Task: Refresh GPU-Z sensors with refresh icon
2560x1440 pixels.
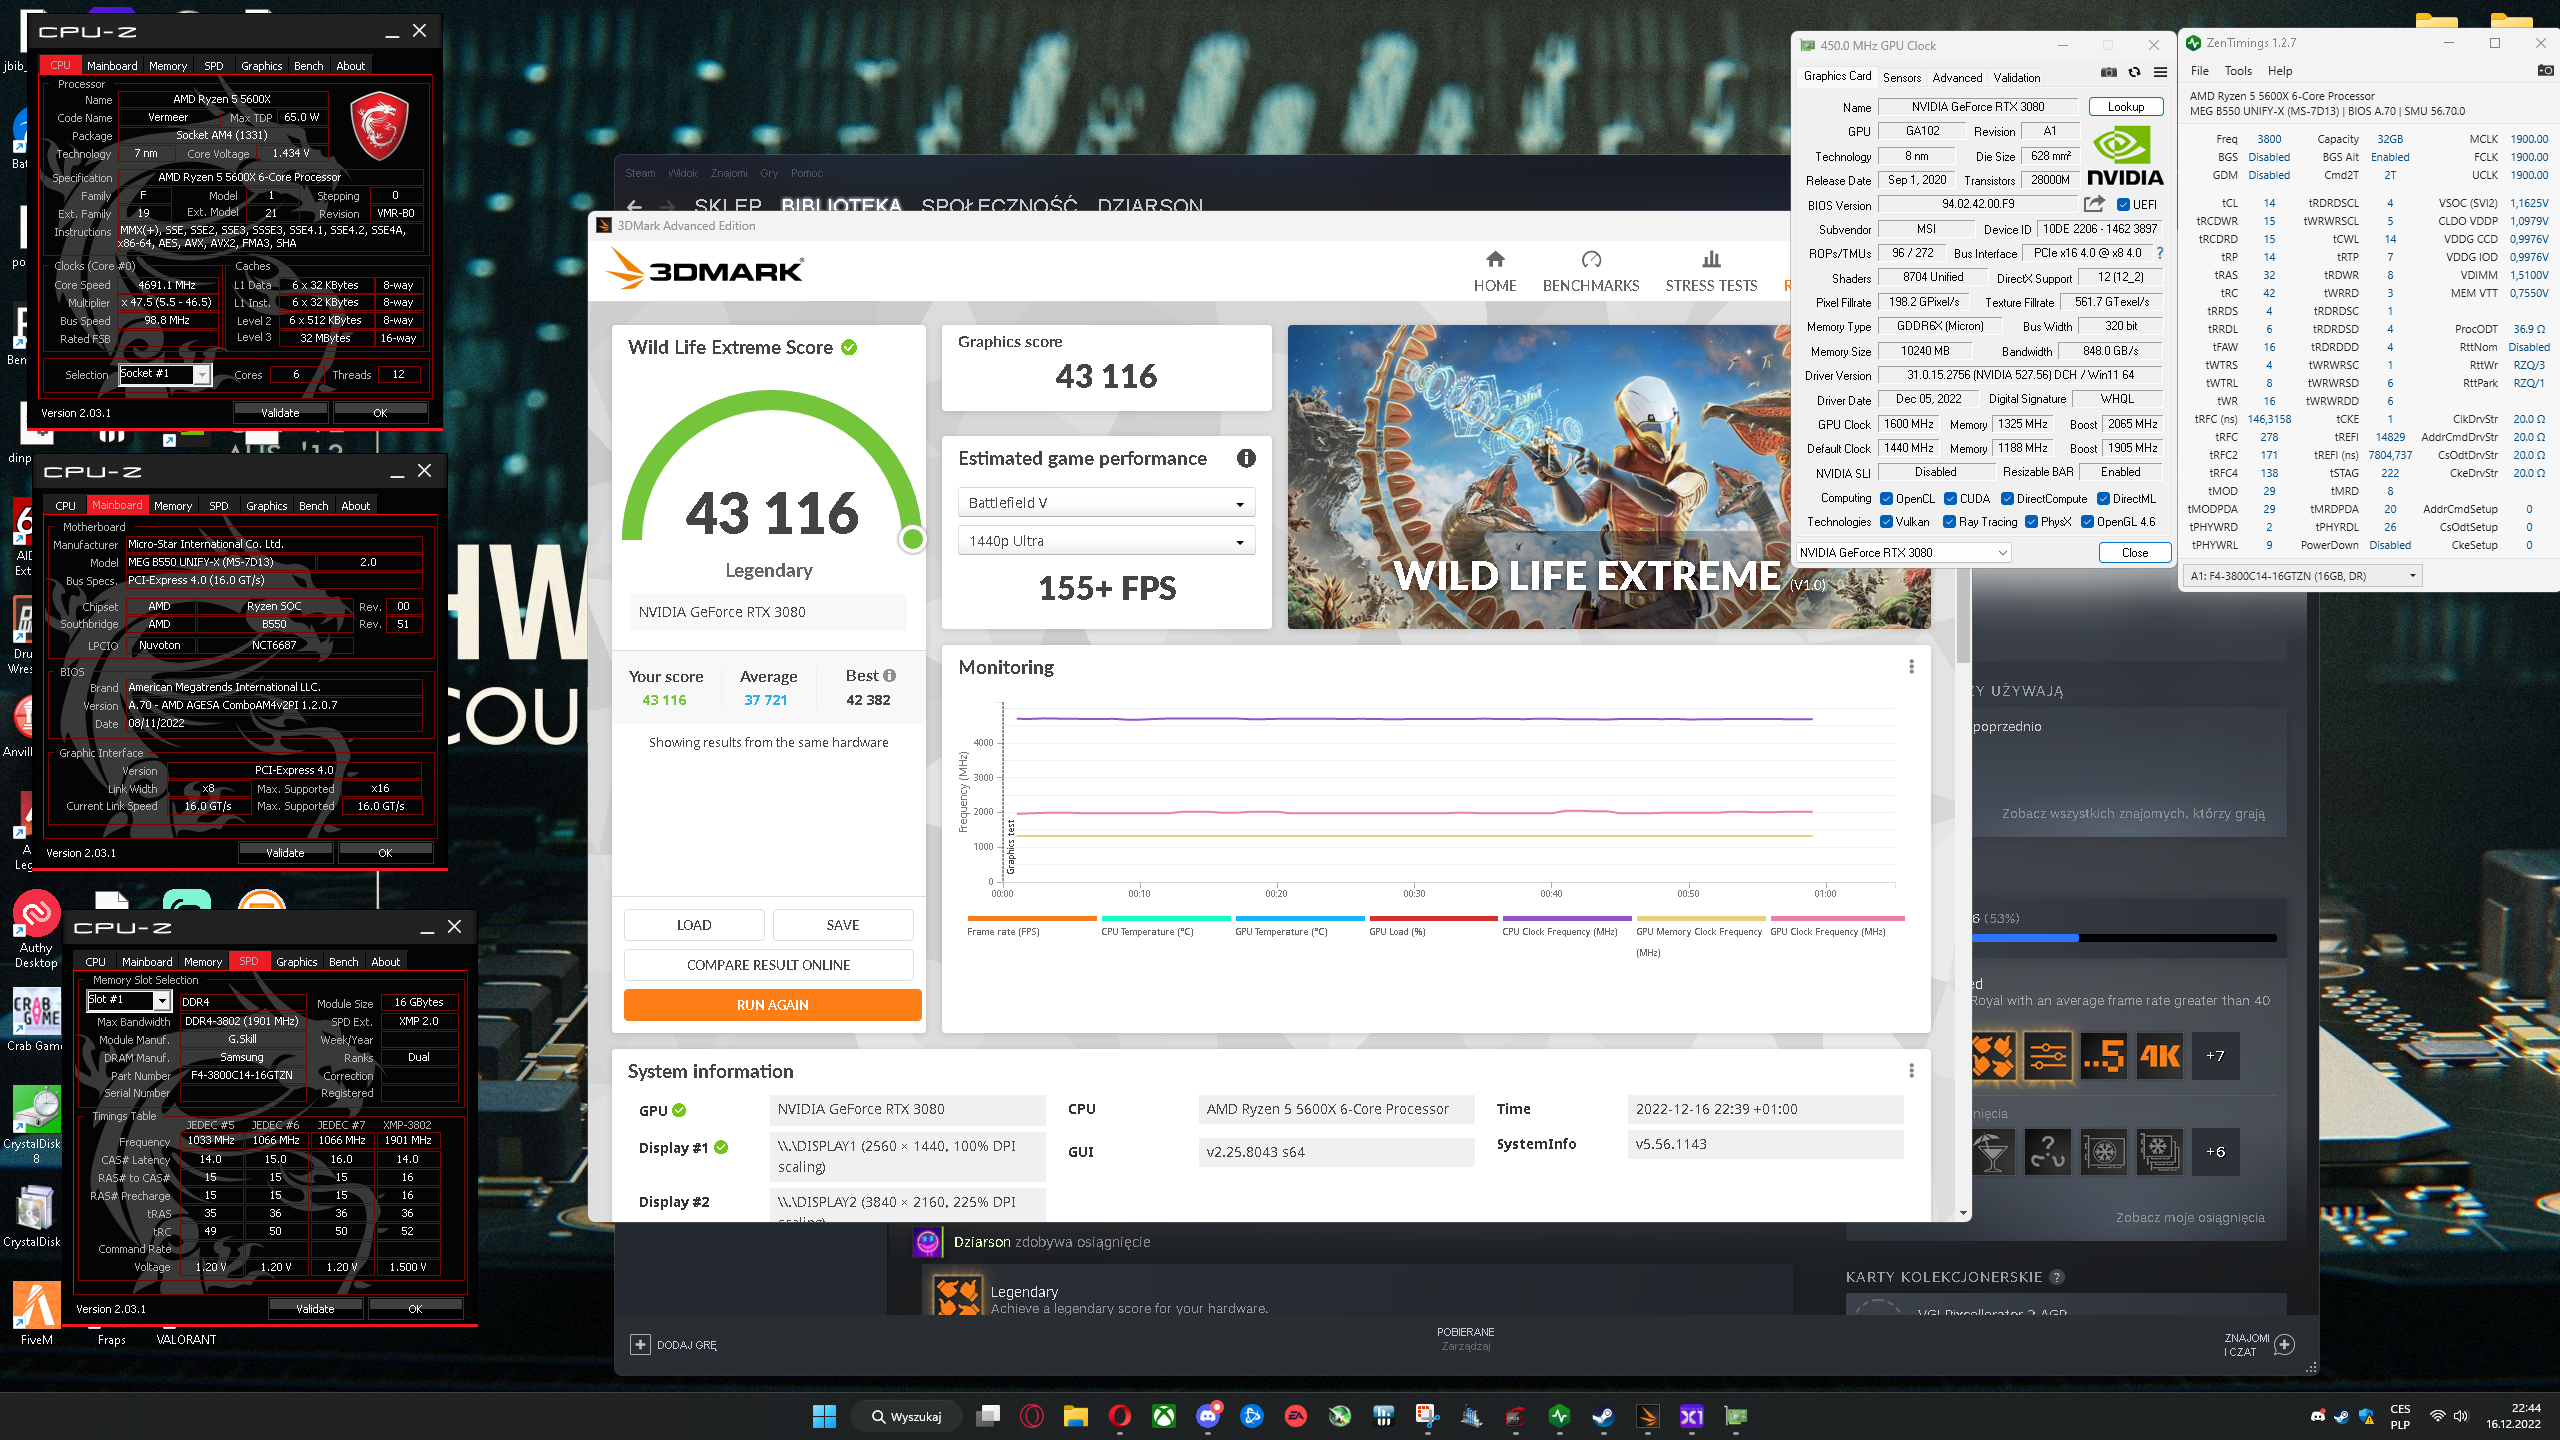Action: tap(2134, 72)
